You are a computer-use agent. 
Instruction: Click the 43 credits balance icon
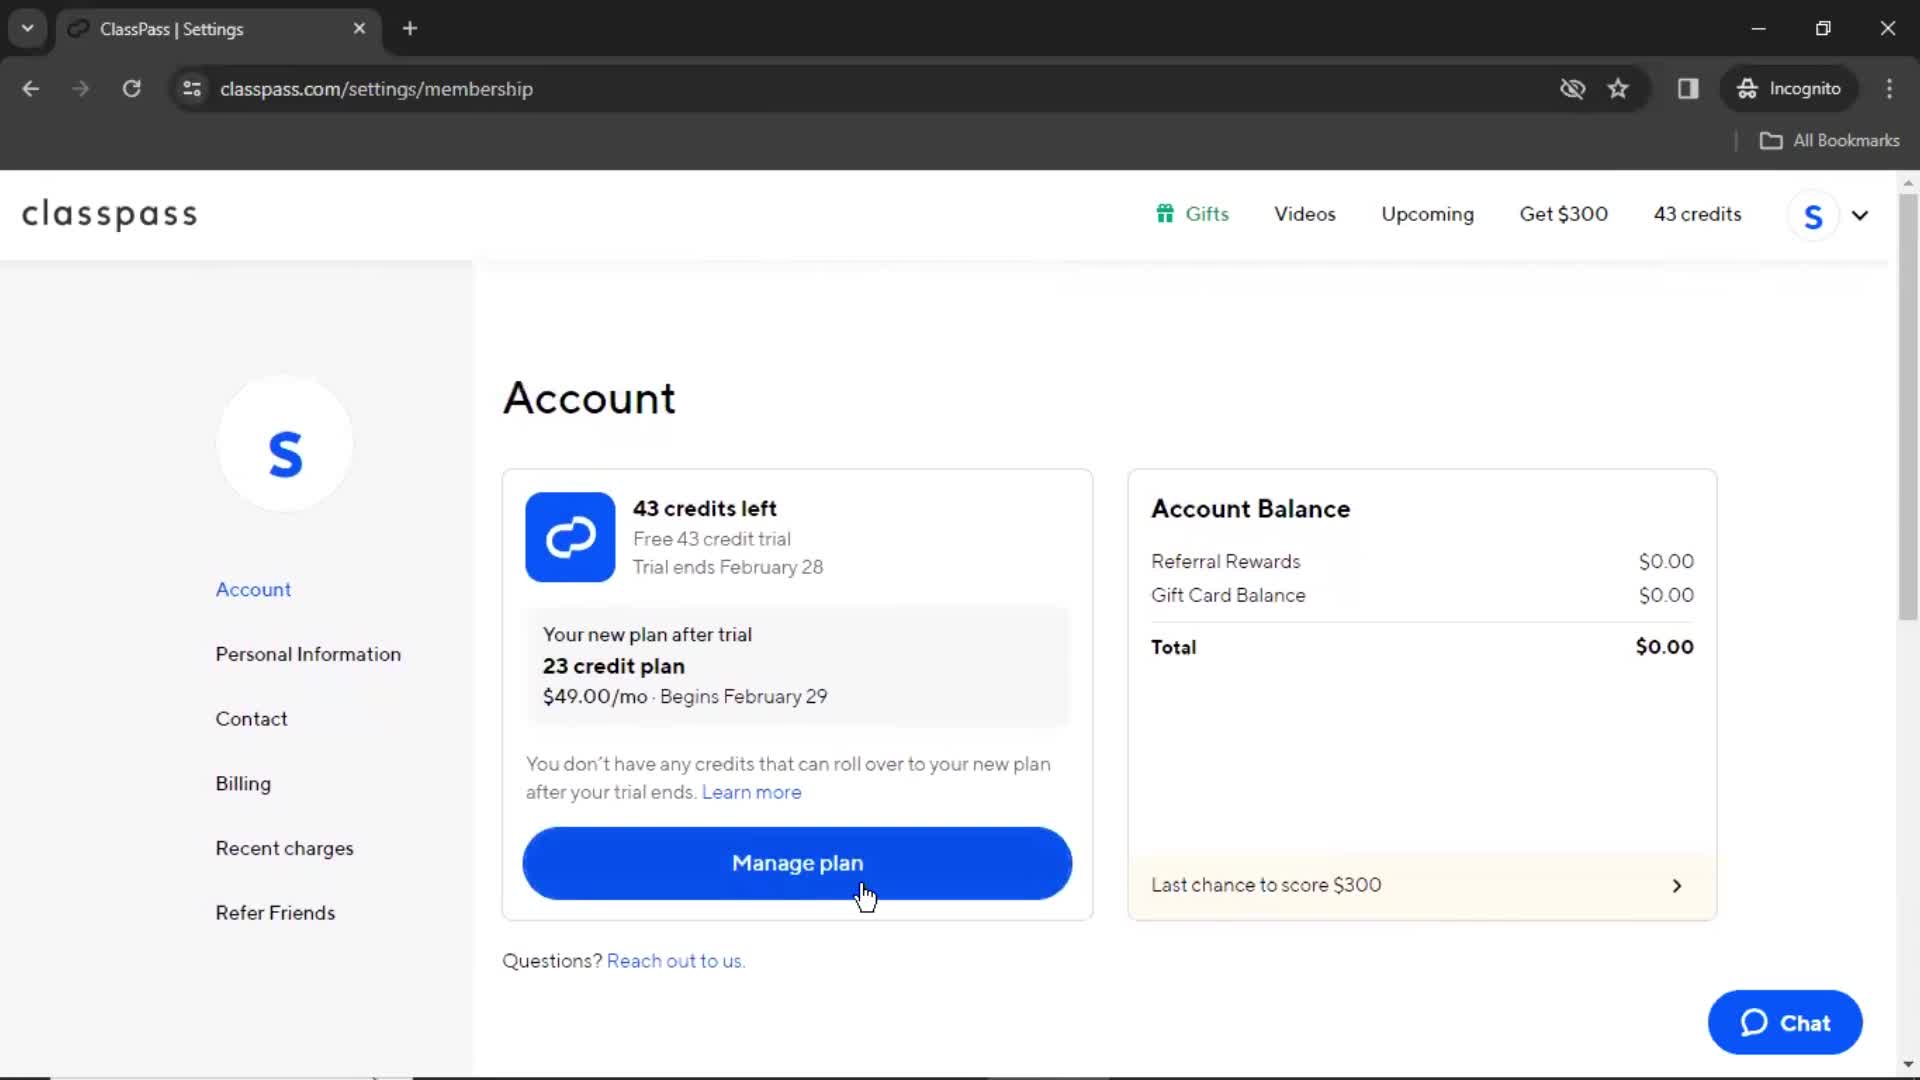coord(1697,214)
